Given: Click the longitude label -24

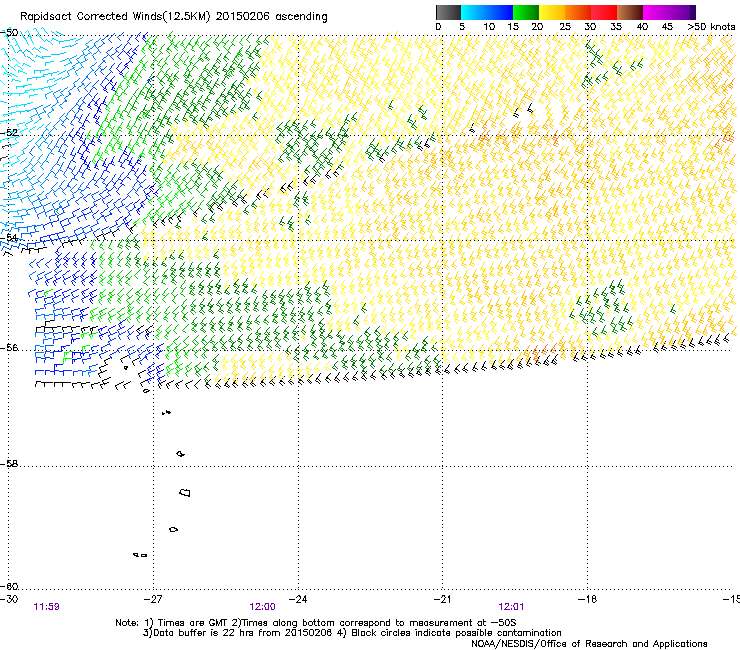Looking at the screenshot, I should 298,599.
